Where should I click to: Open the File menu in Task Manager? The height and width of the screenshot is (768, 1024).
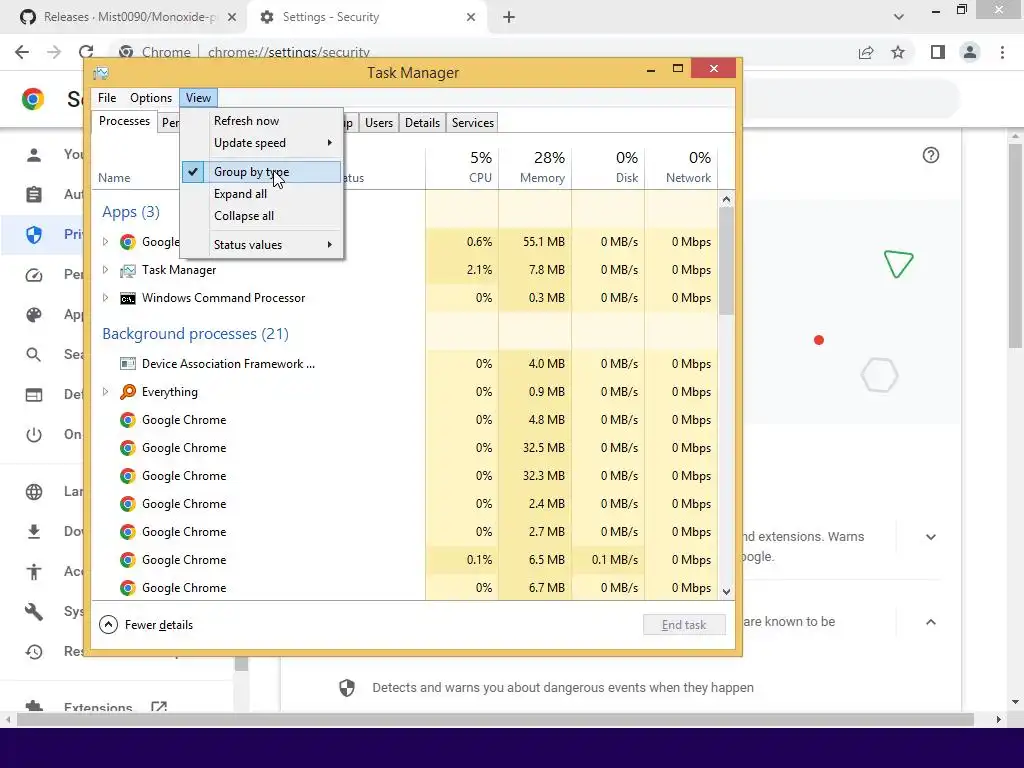[x=107, y=98]
